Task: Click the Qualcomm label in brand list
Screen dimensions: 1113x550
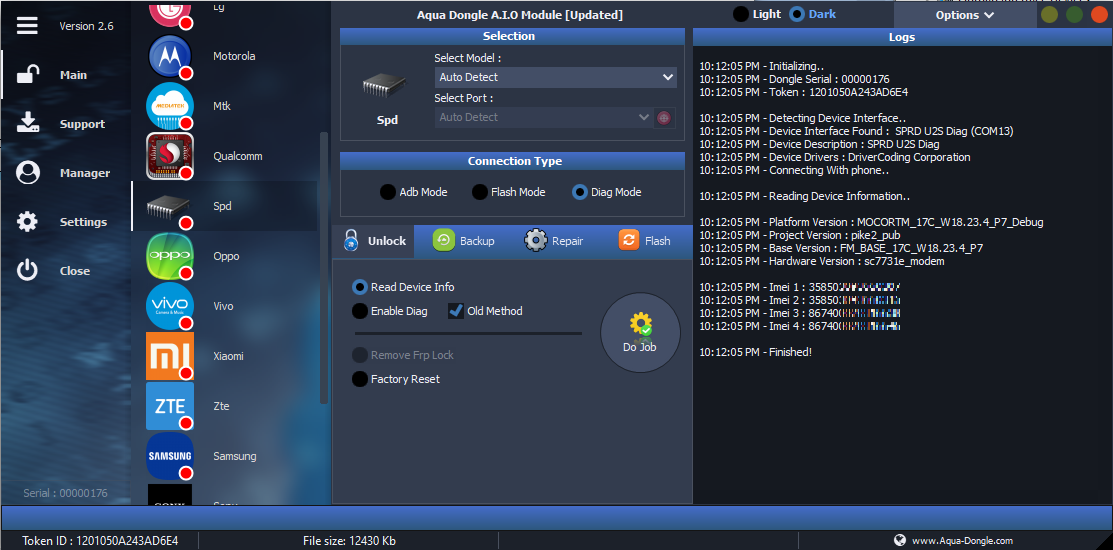Action: click(236, 156)
